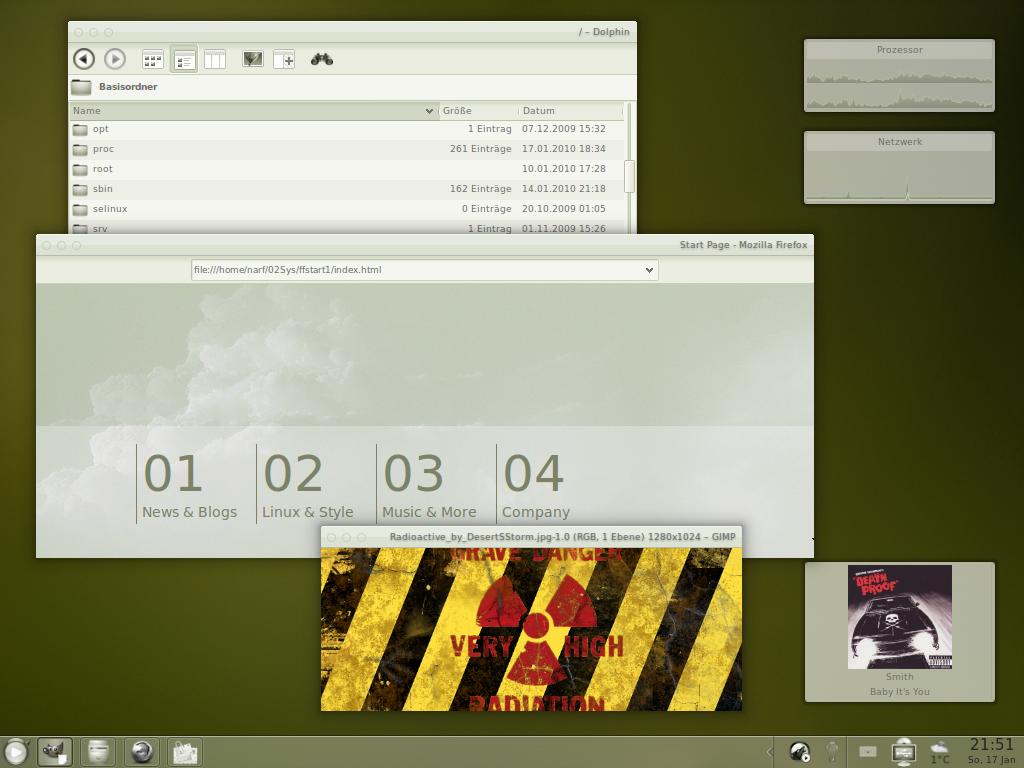Click the Death Proof album cover
This screenshot has width=1024, height=768.
[899, 617]
